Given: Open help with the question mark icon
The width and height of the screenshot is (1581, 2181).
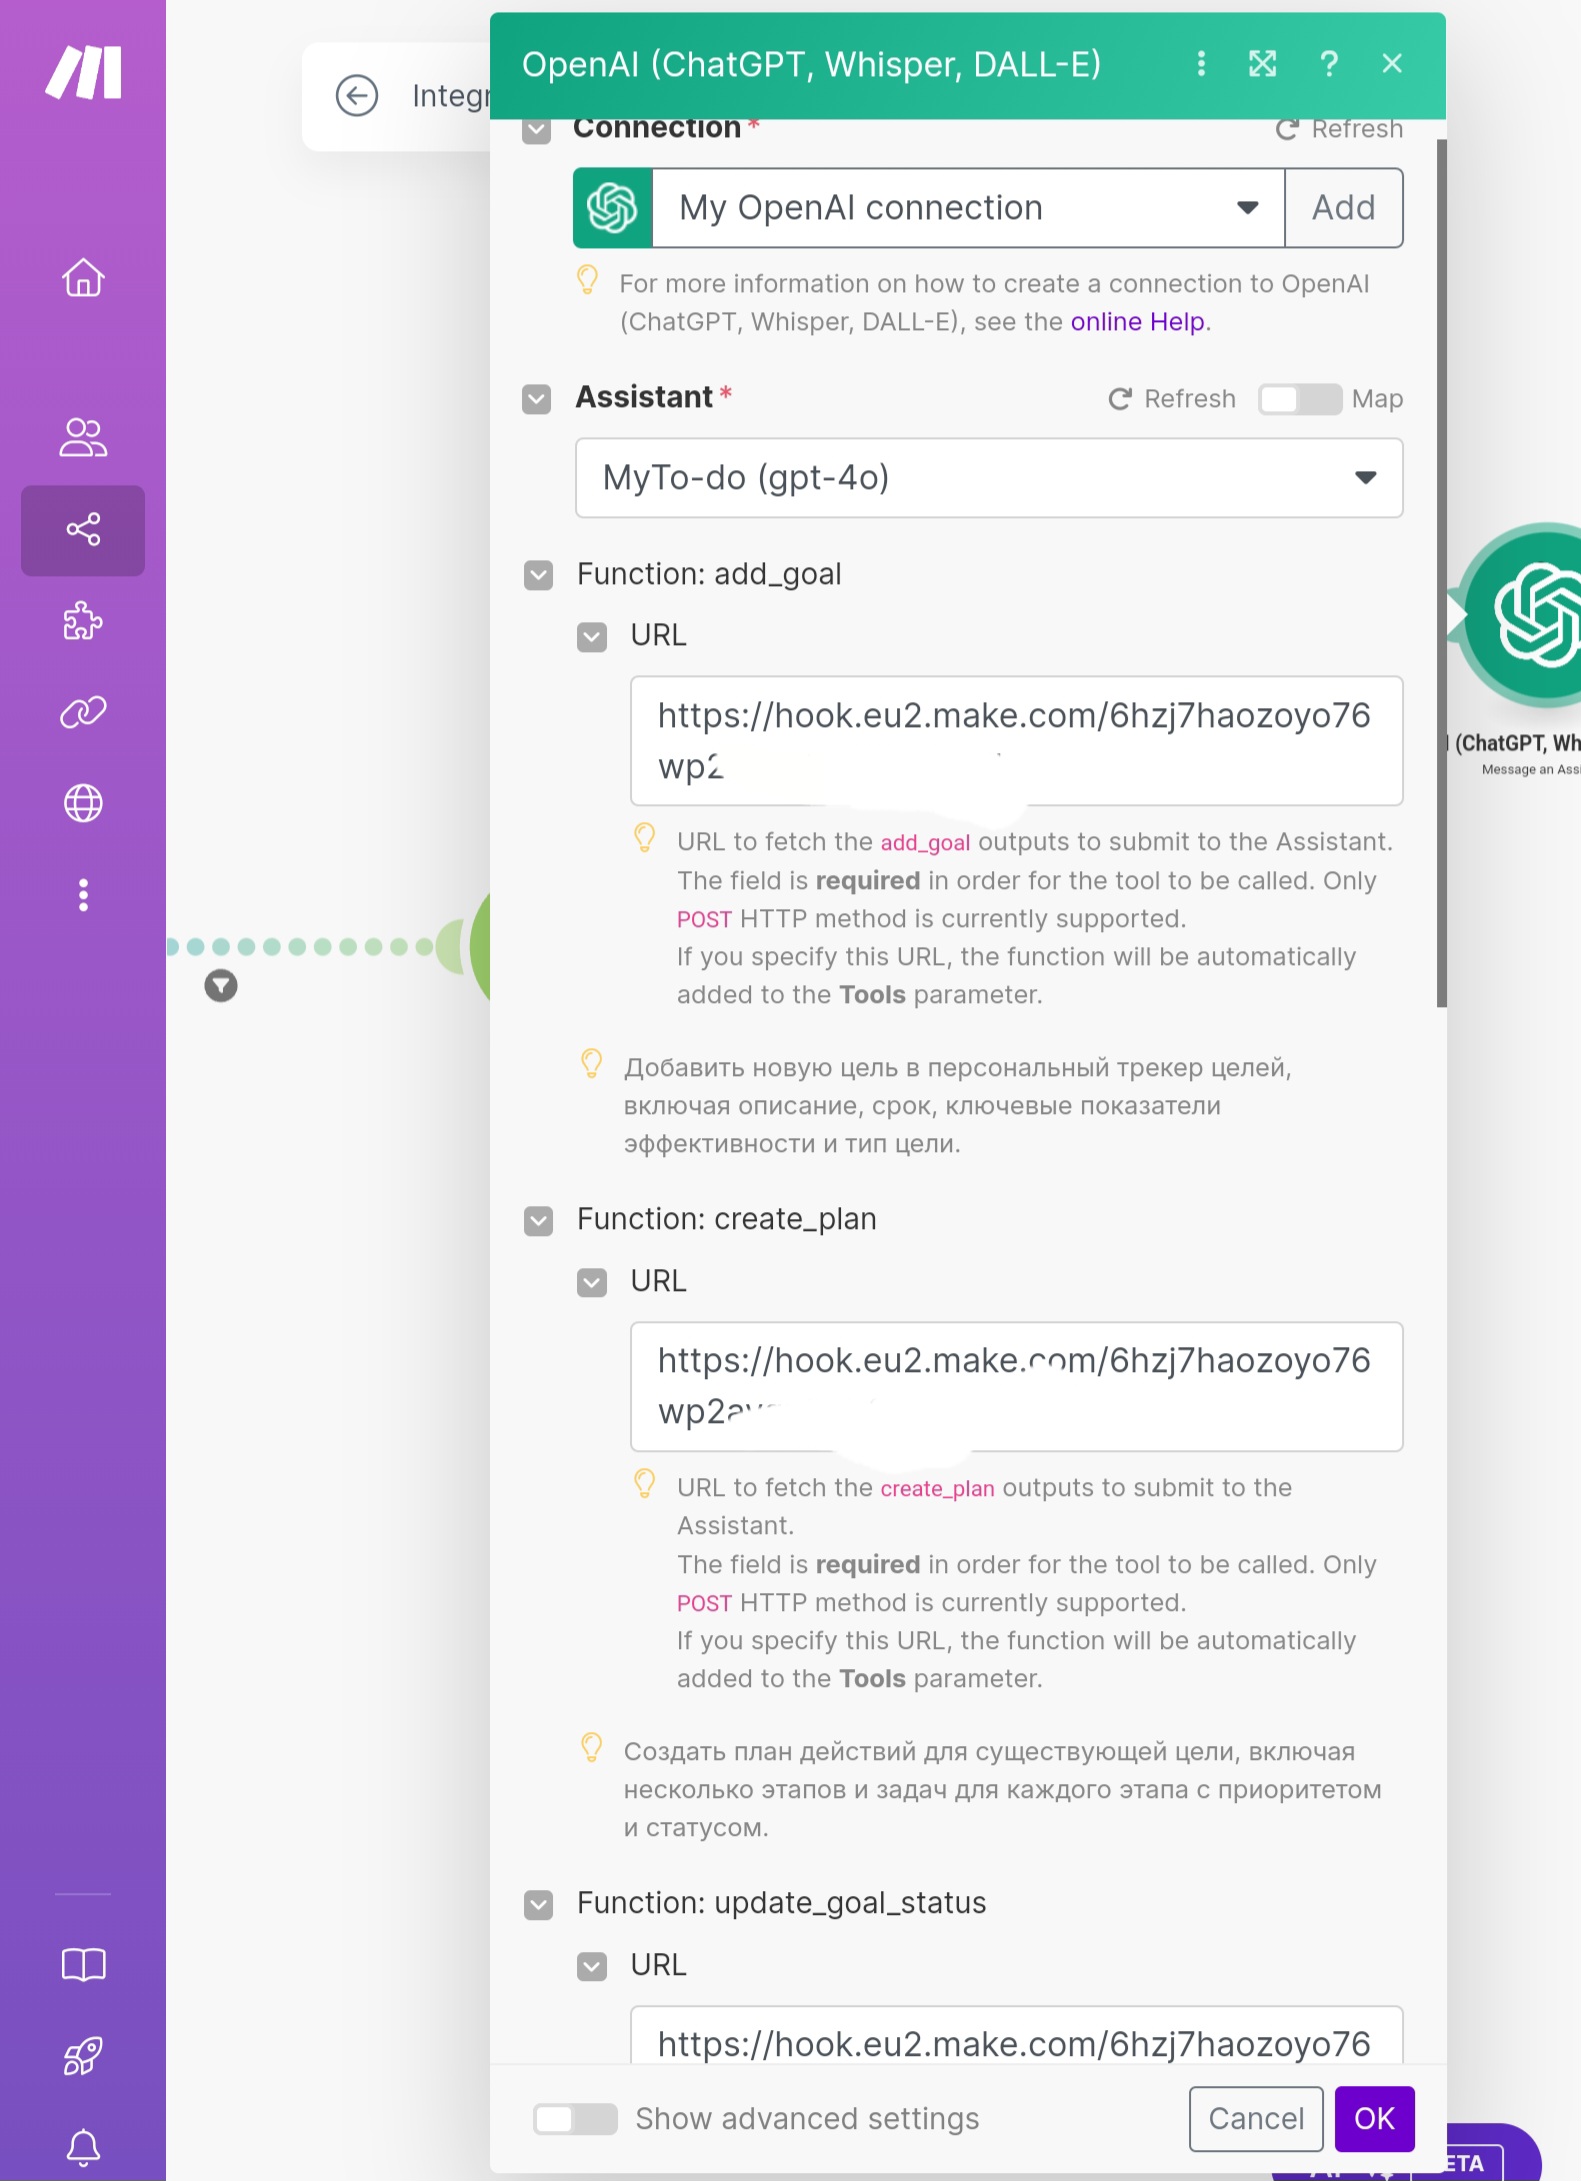Looking at the screenshot, I should tap(1328, 64).
